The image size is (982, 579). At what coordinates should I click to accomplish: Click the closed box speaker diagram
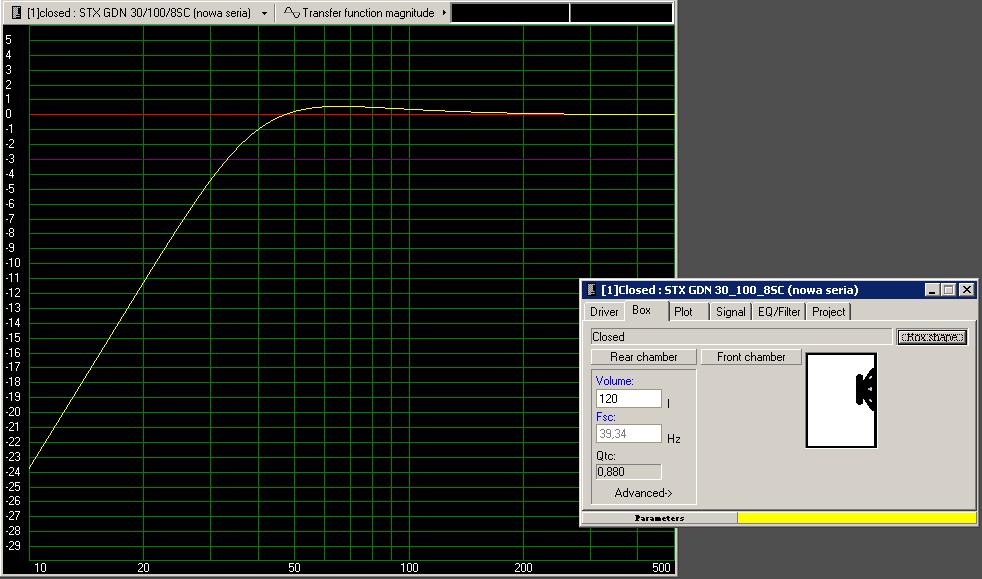841,400
